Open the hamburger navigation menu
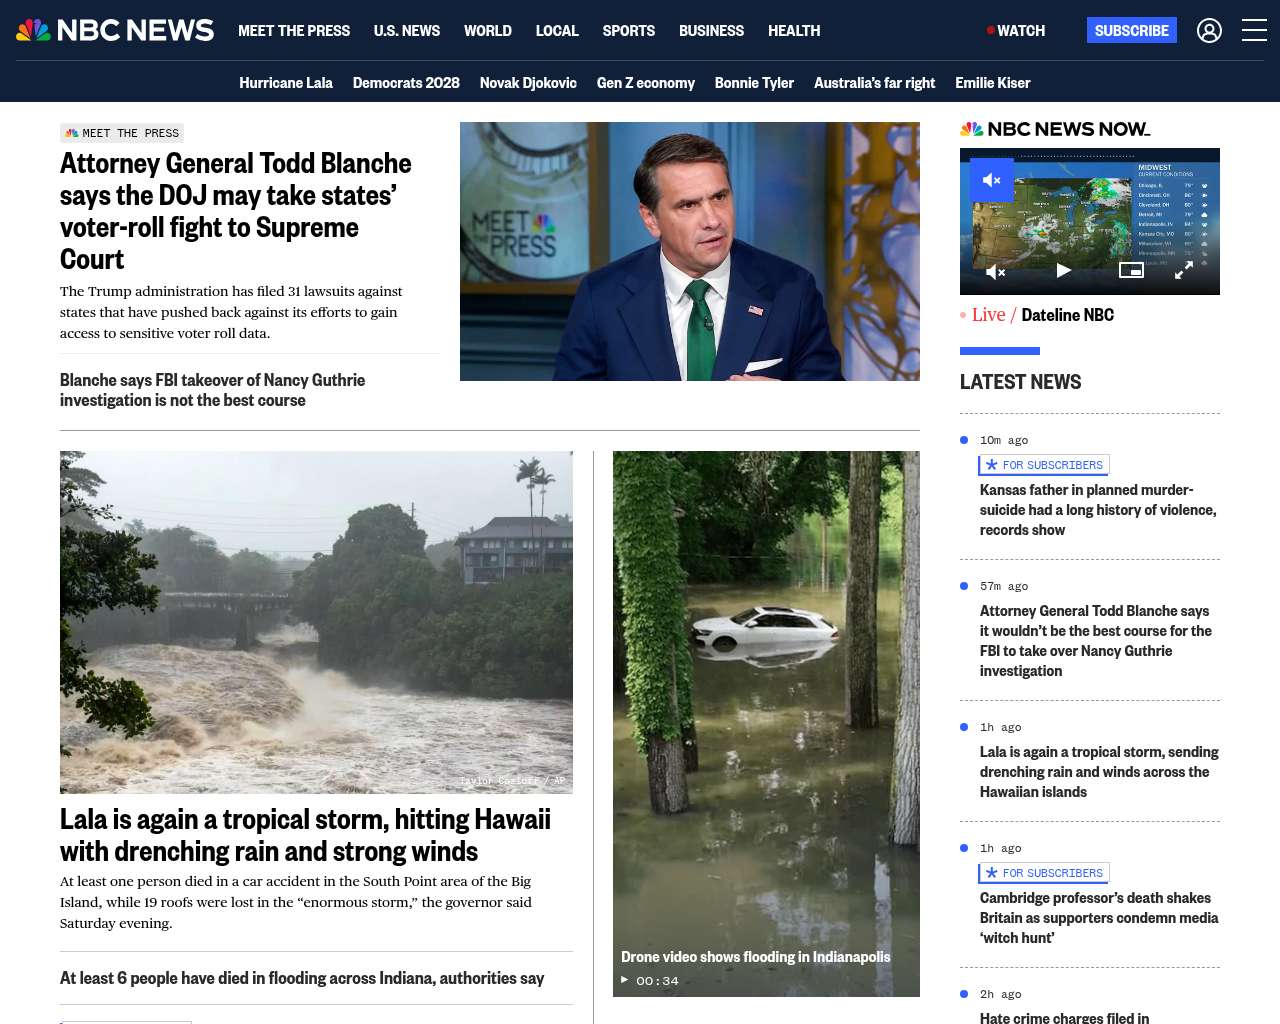This screenshot has height=1024, width=1280. (x=1254, y=30)
